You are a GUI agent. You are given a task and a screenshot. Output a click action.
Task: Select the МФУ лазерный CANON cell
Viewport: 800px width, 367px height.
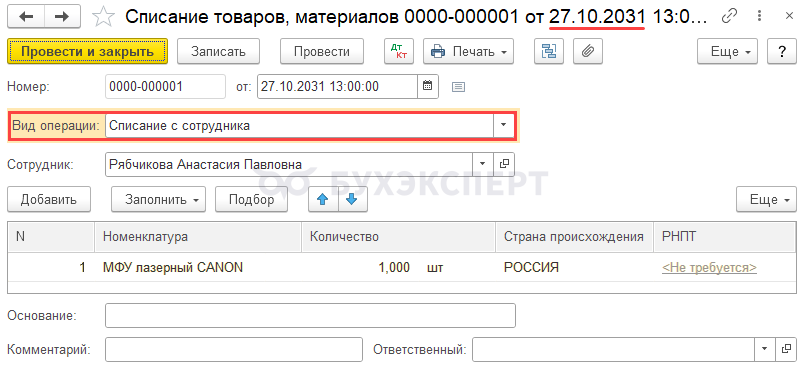[x=198, y=267]
